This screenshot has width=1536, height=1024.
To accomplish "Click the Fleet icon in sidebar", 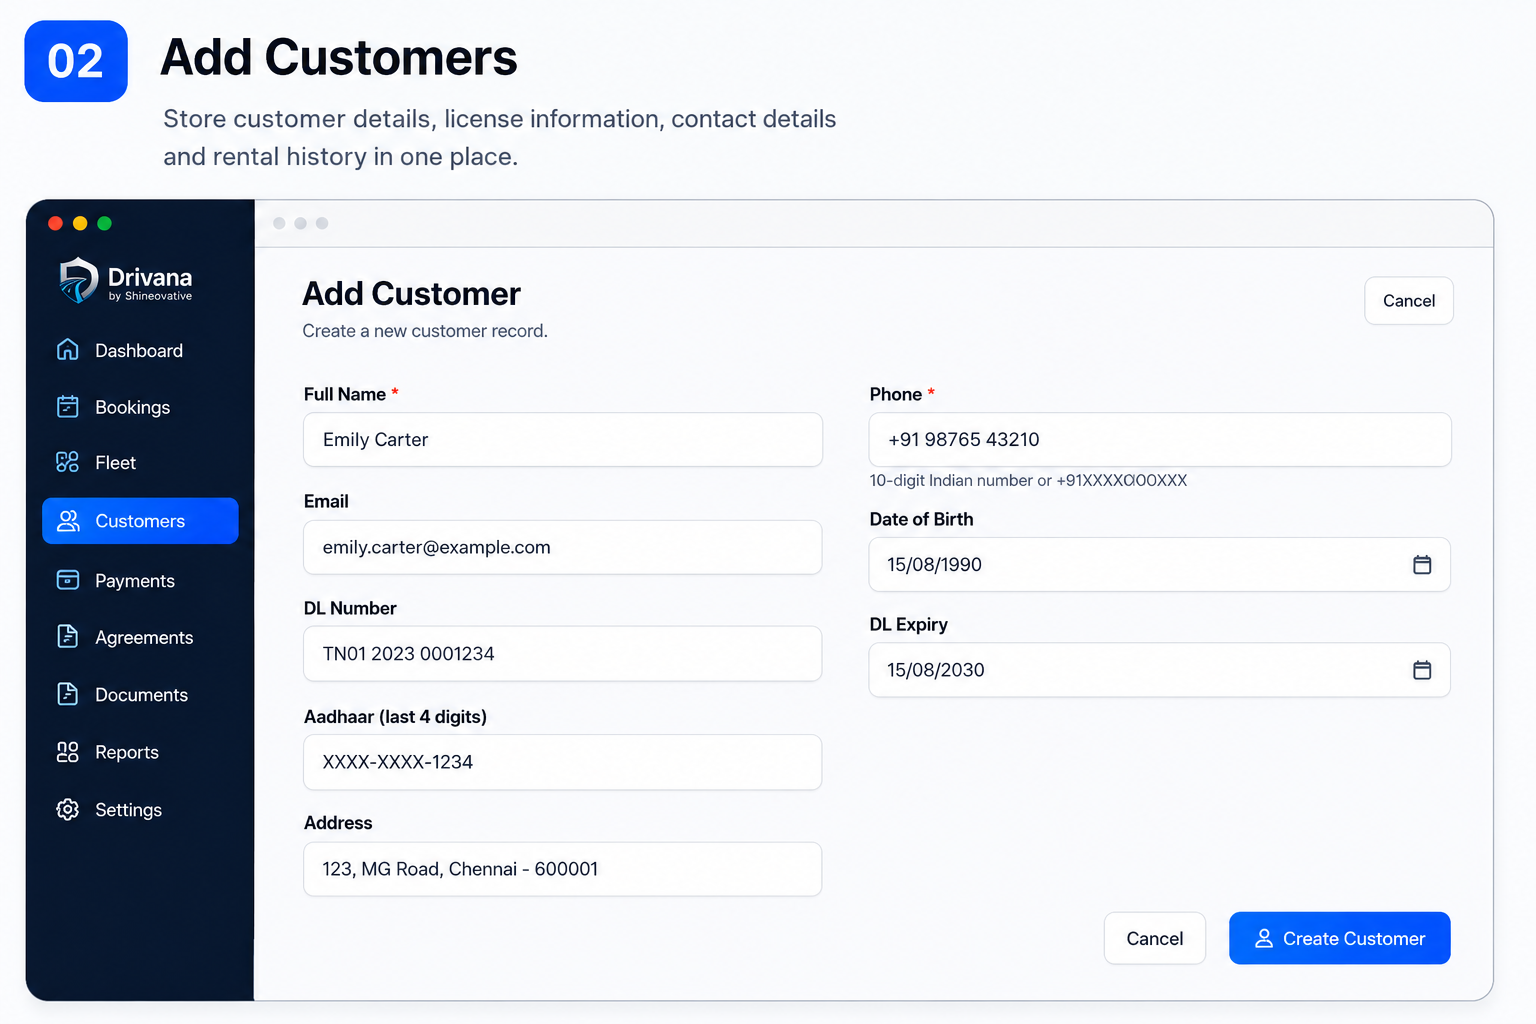I will tap(68, 462).
